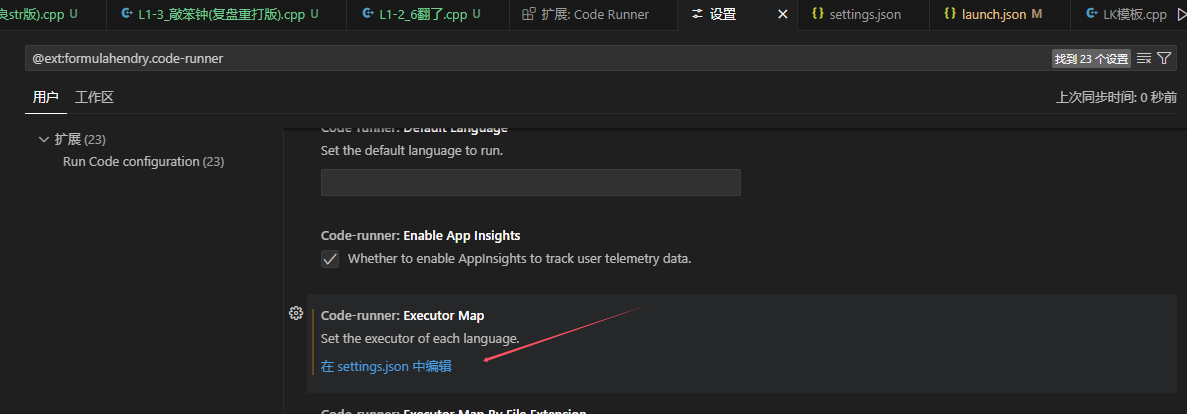The image size is (1187, 414).
Task: Click 'Set the default language to run.' text
Action: click(x=412, y=151)
